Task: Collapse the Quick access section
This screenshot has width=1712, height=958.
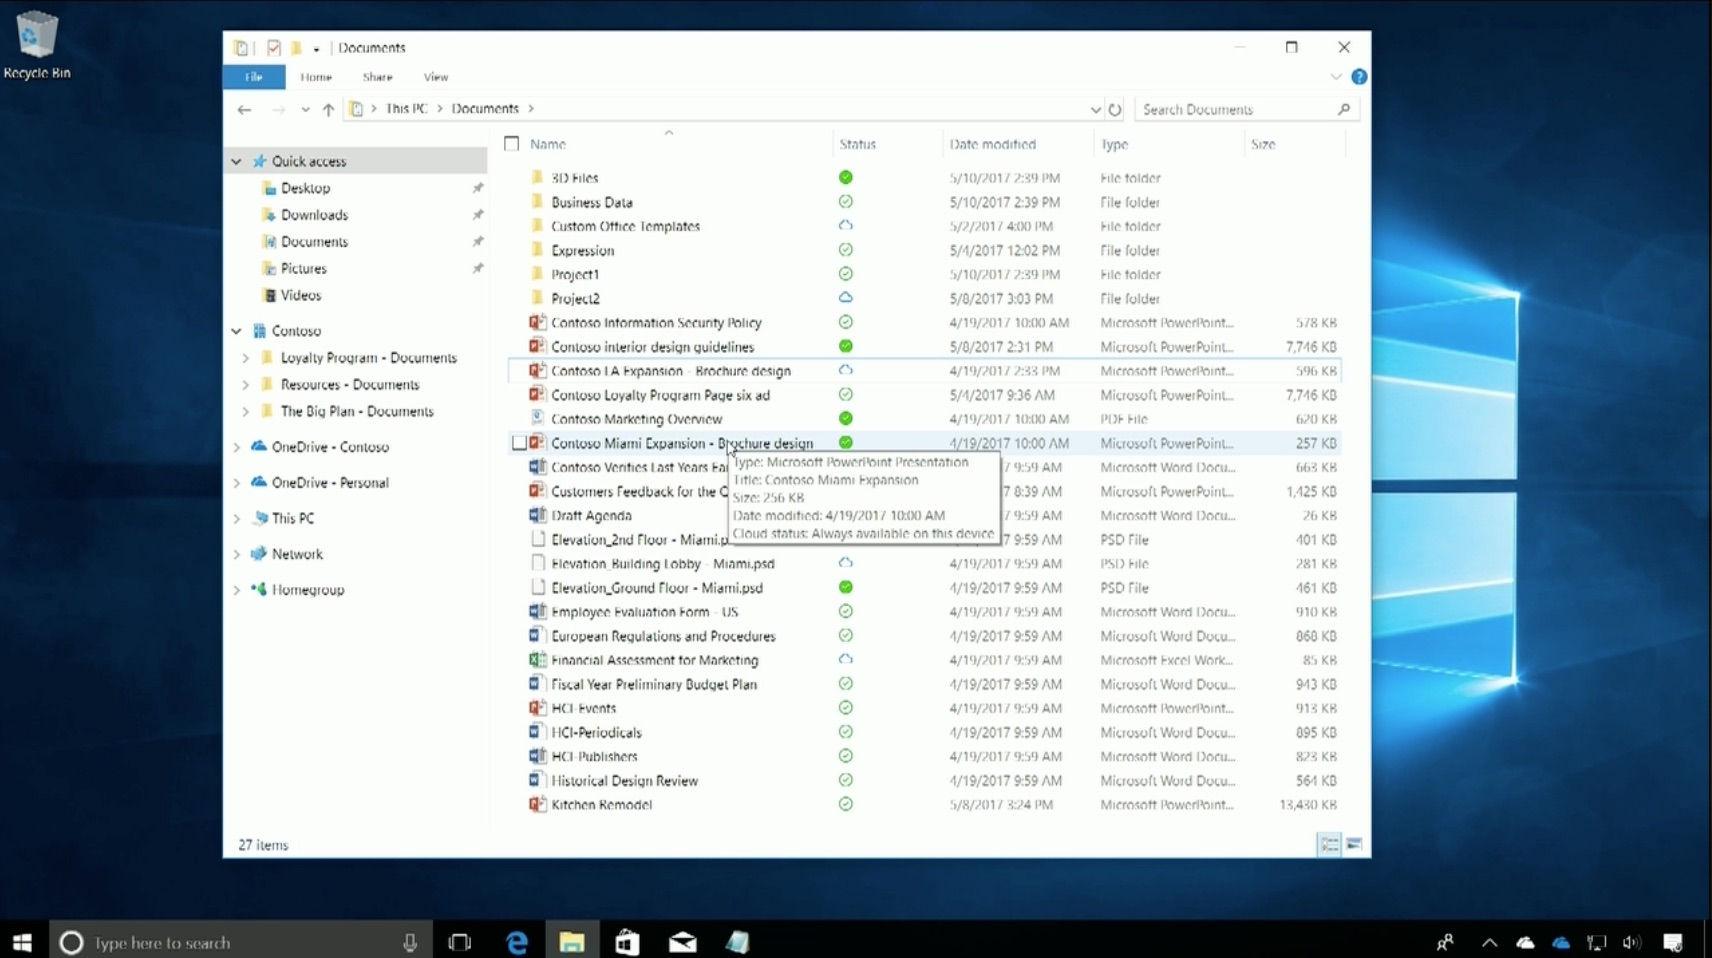Action: tap(236, 160)
